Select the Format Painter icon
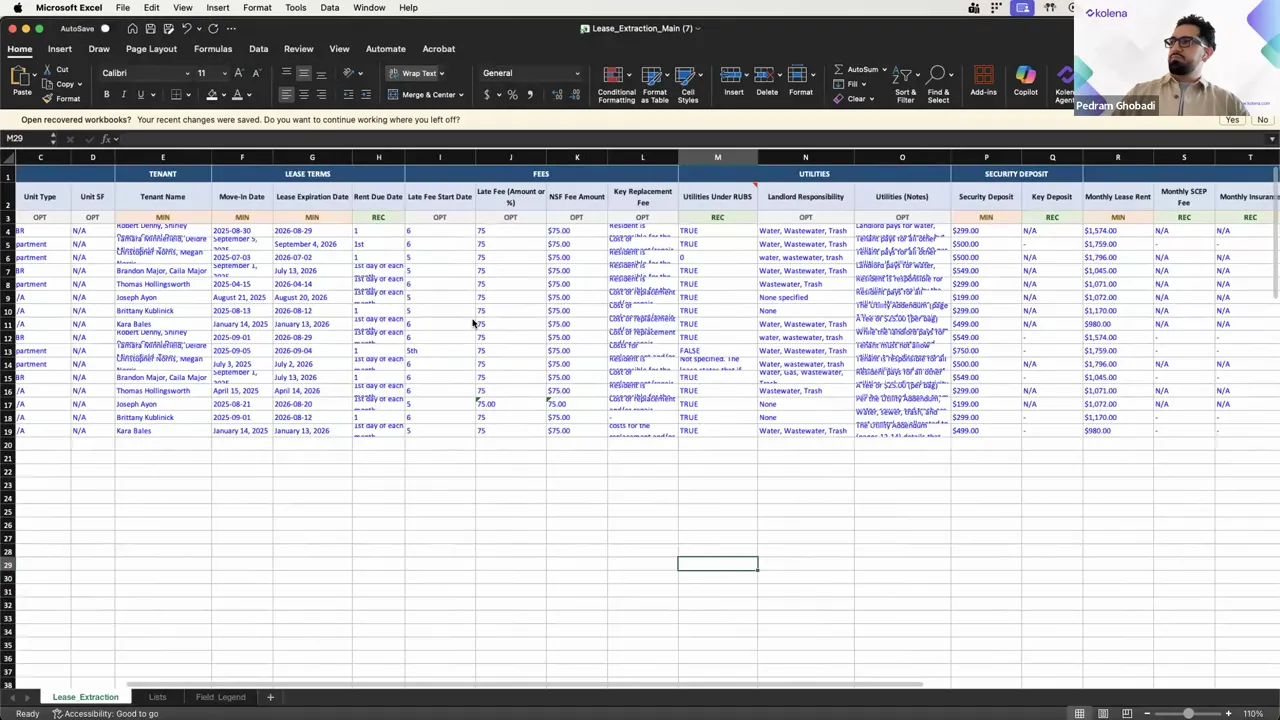This screenshot has width=1280, height=720. tap(62, 97)
